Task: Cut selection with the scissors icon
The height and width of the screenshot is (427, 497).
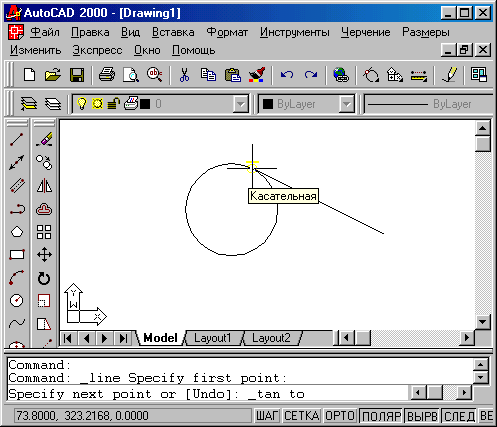Action: [184, 75]
